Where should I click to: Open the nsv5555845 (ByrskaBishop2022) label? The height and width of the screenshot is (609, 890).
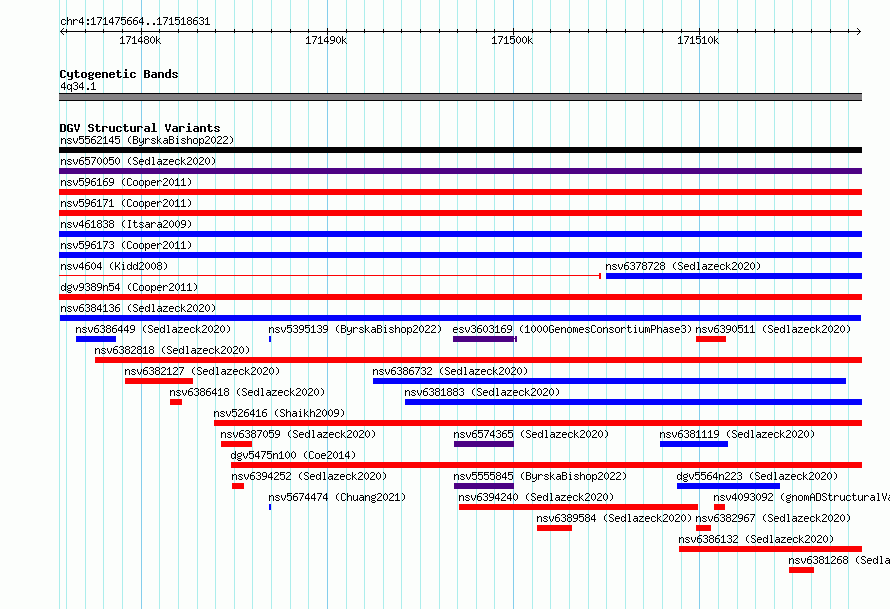[540, 476]
